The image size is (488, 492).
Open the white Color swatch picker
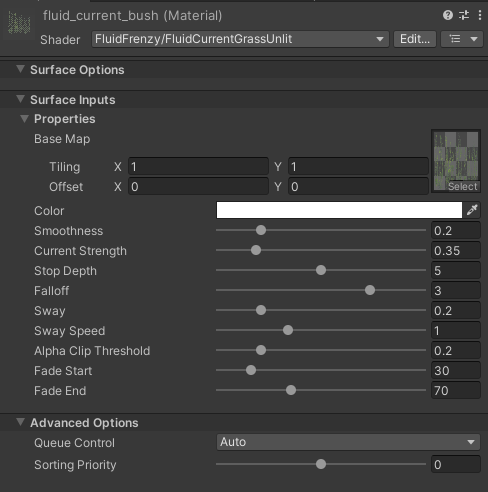click(339, 210)
